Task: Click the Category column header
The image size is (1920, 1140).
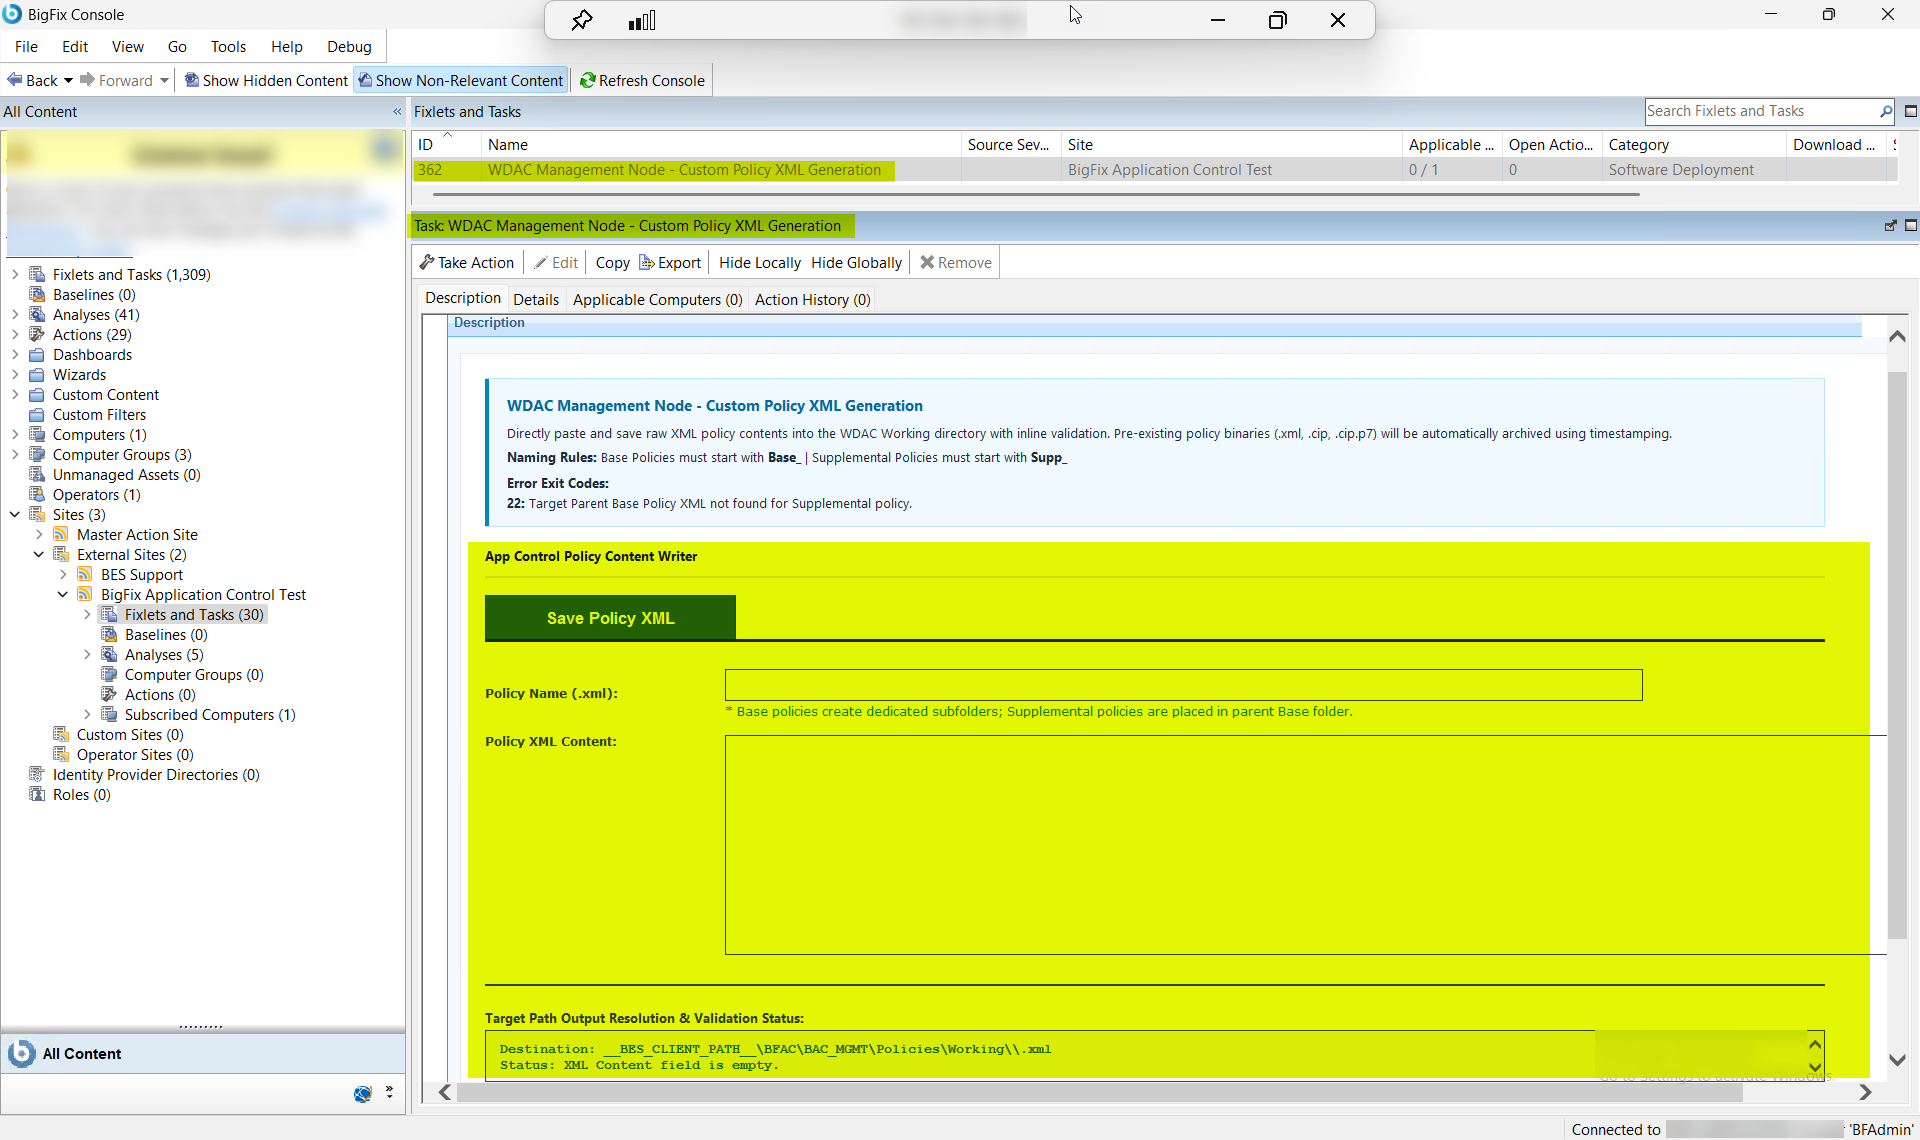Action: [1694, 144]
